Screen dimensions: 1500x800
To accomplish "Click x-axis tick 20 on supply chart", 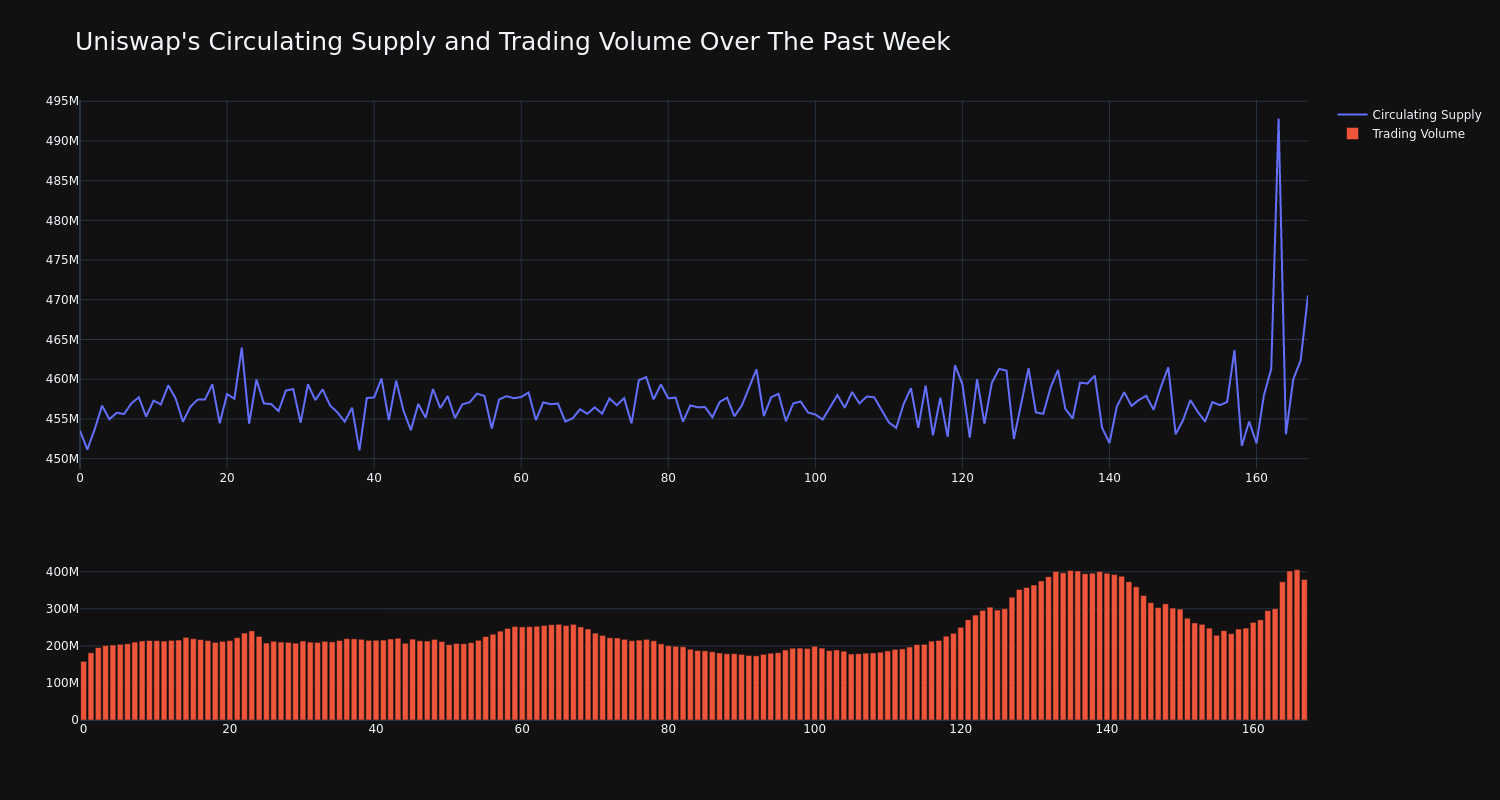I will tap(227, 478).
